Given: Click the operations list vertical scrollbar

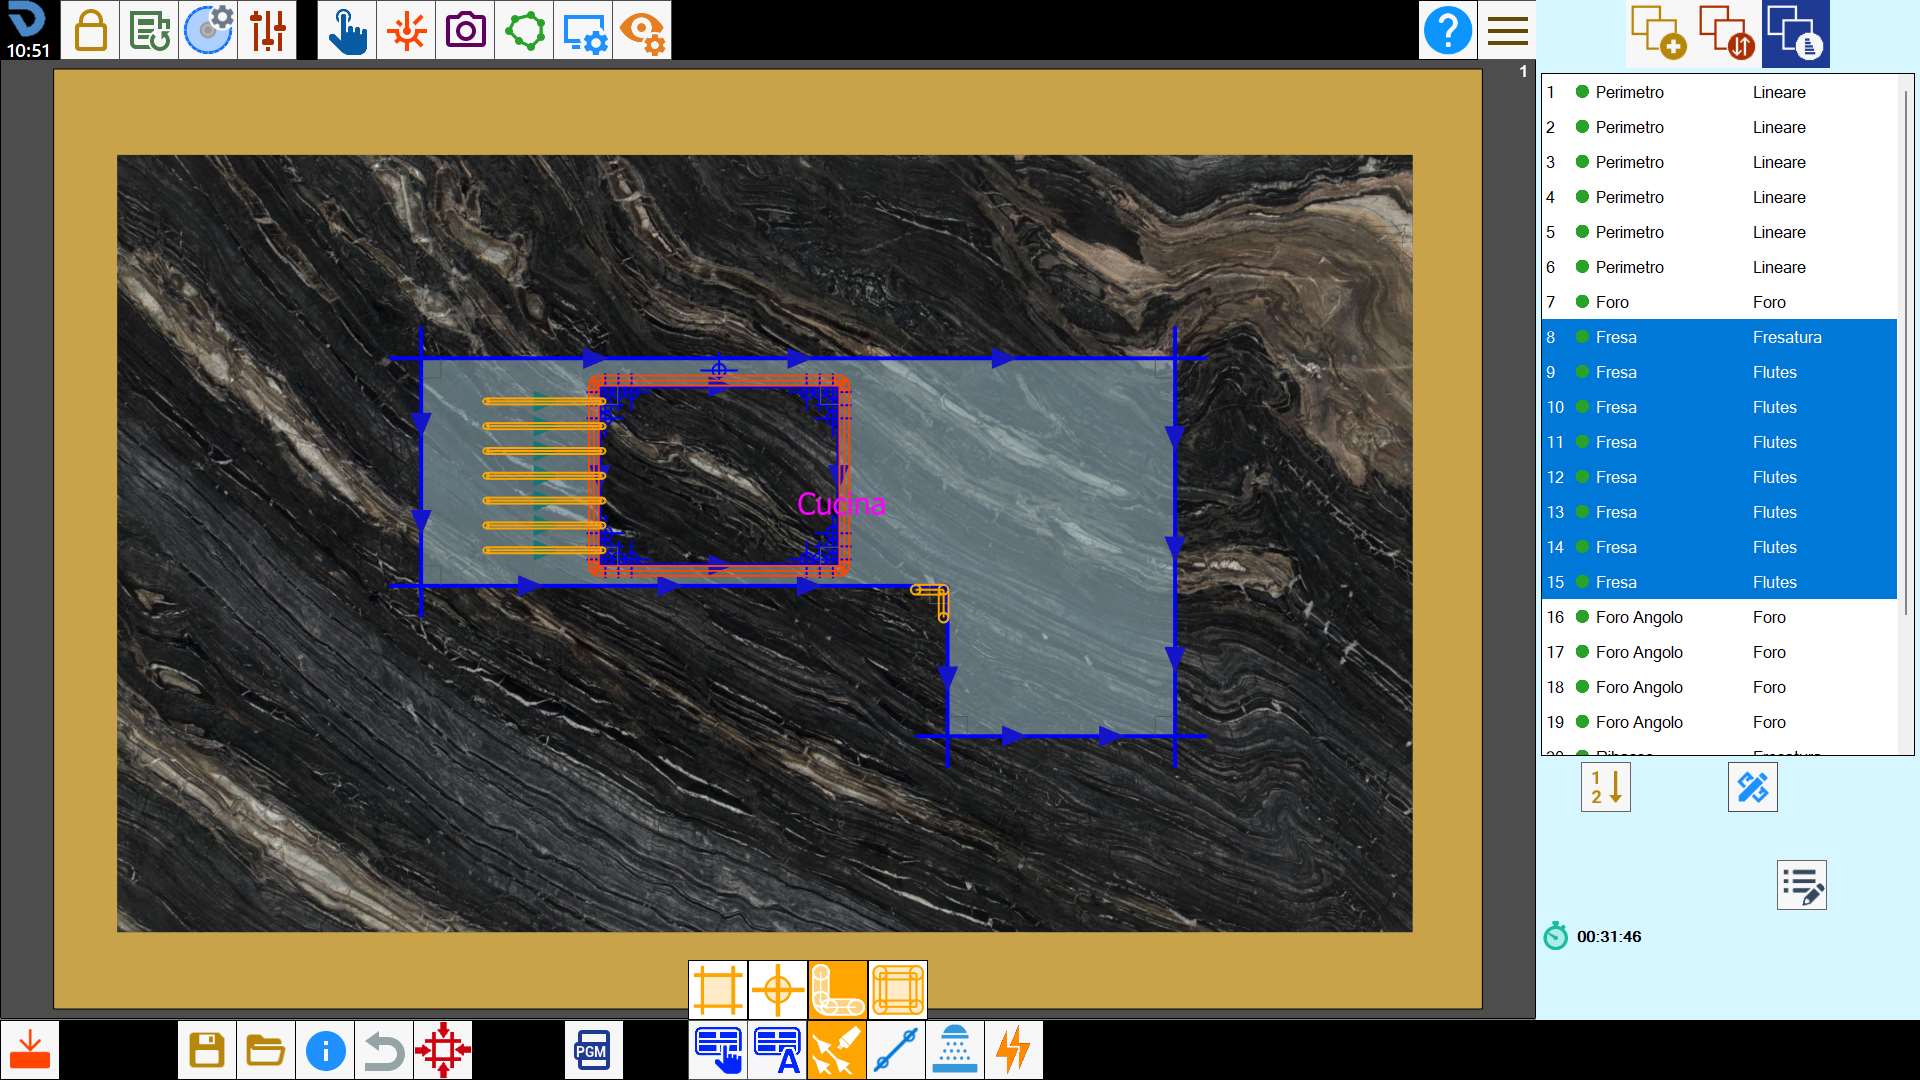Looking at the screenshot, I should click(1906, 414).
